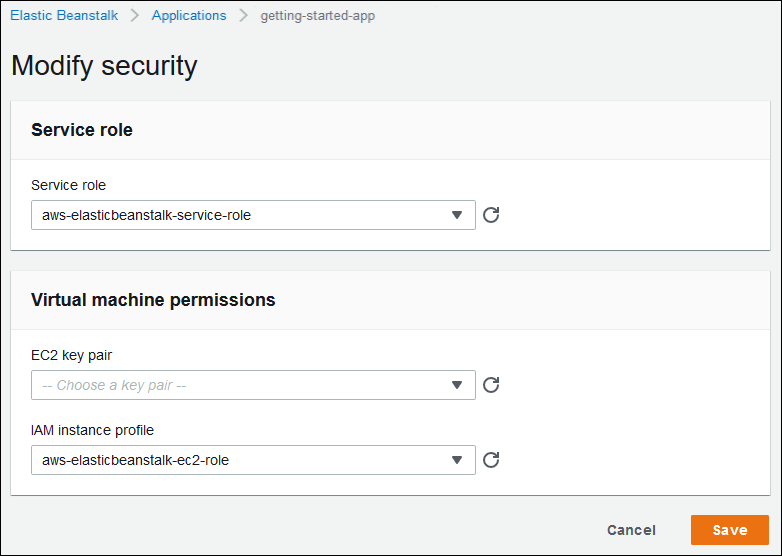The width and height of the screenshot is (782, 556).
Task: Click the Service role dropdown arrow
Action: click(x=457, y=215)
